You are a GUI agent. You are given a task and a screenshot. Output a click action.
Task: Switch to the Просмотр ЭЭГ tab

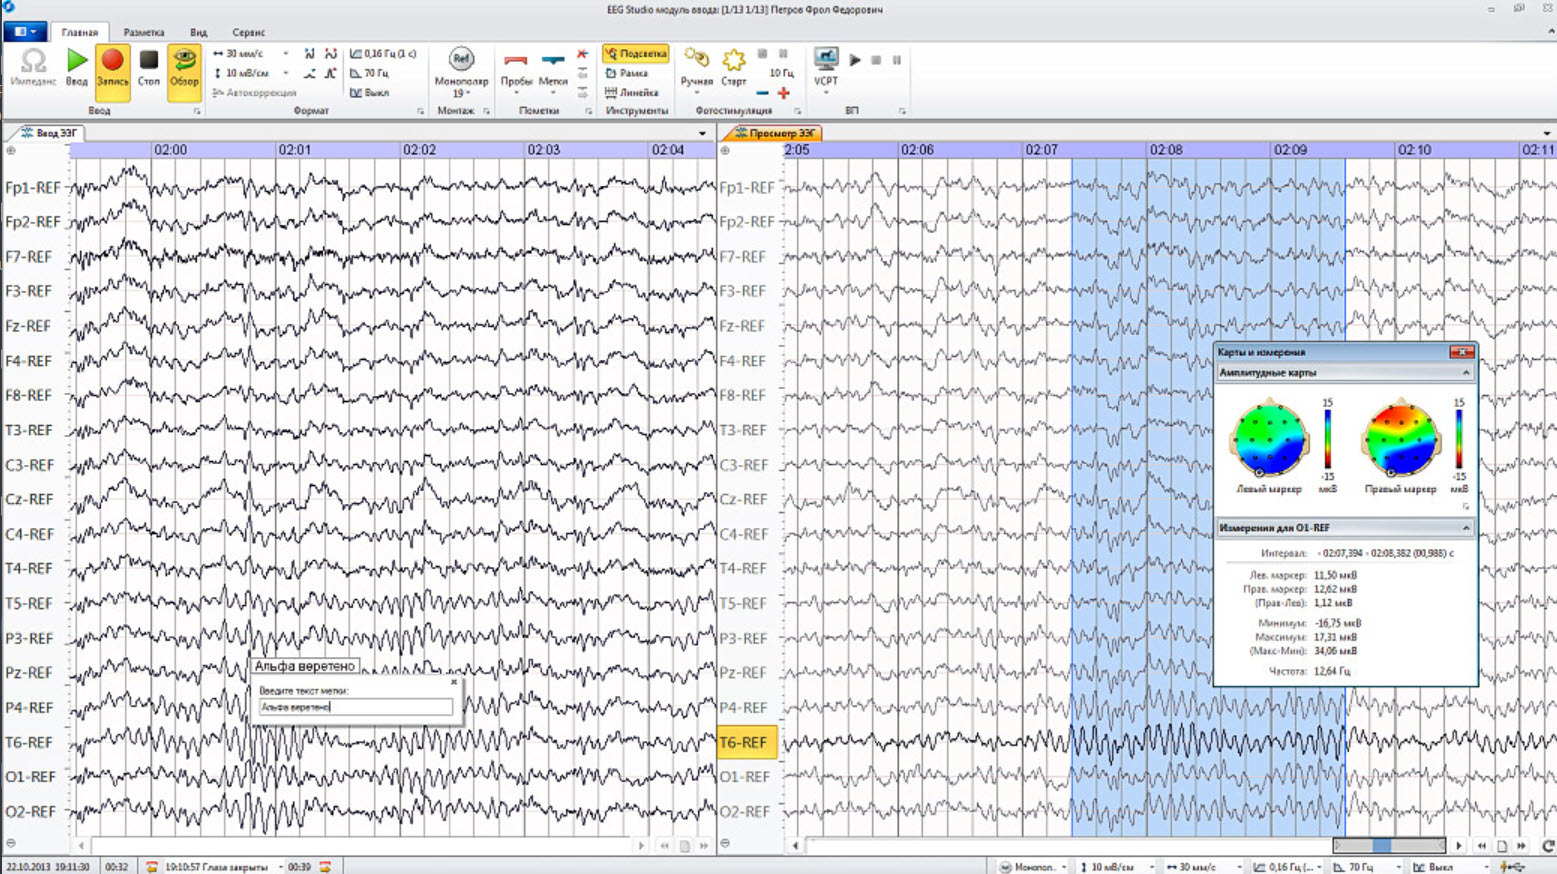tap(772, 132)
